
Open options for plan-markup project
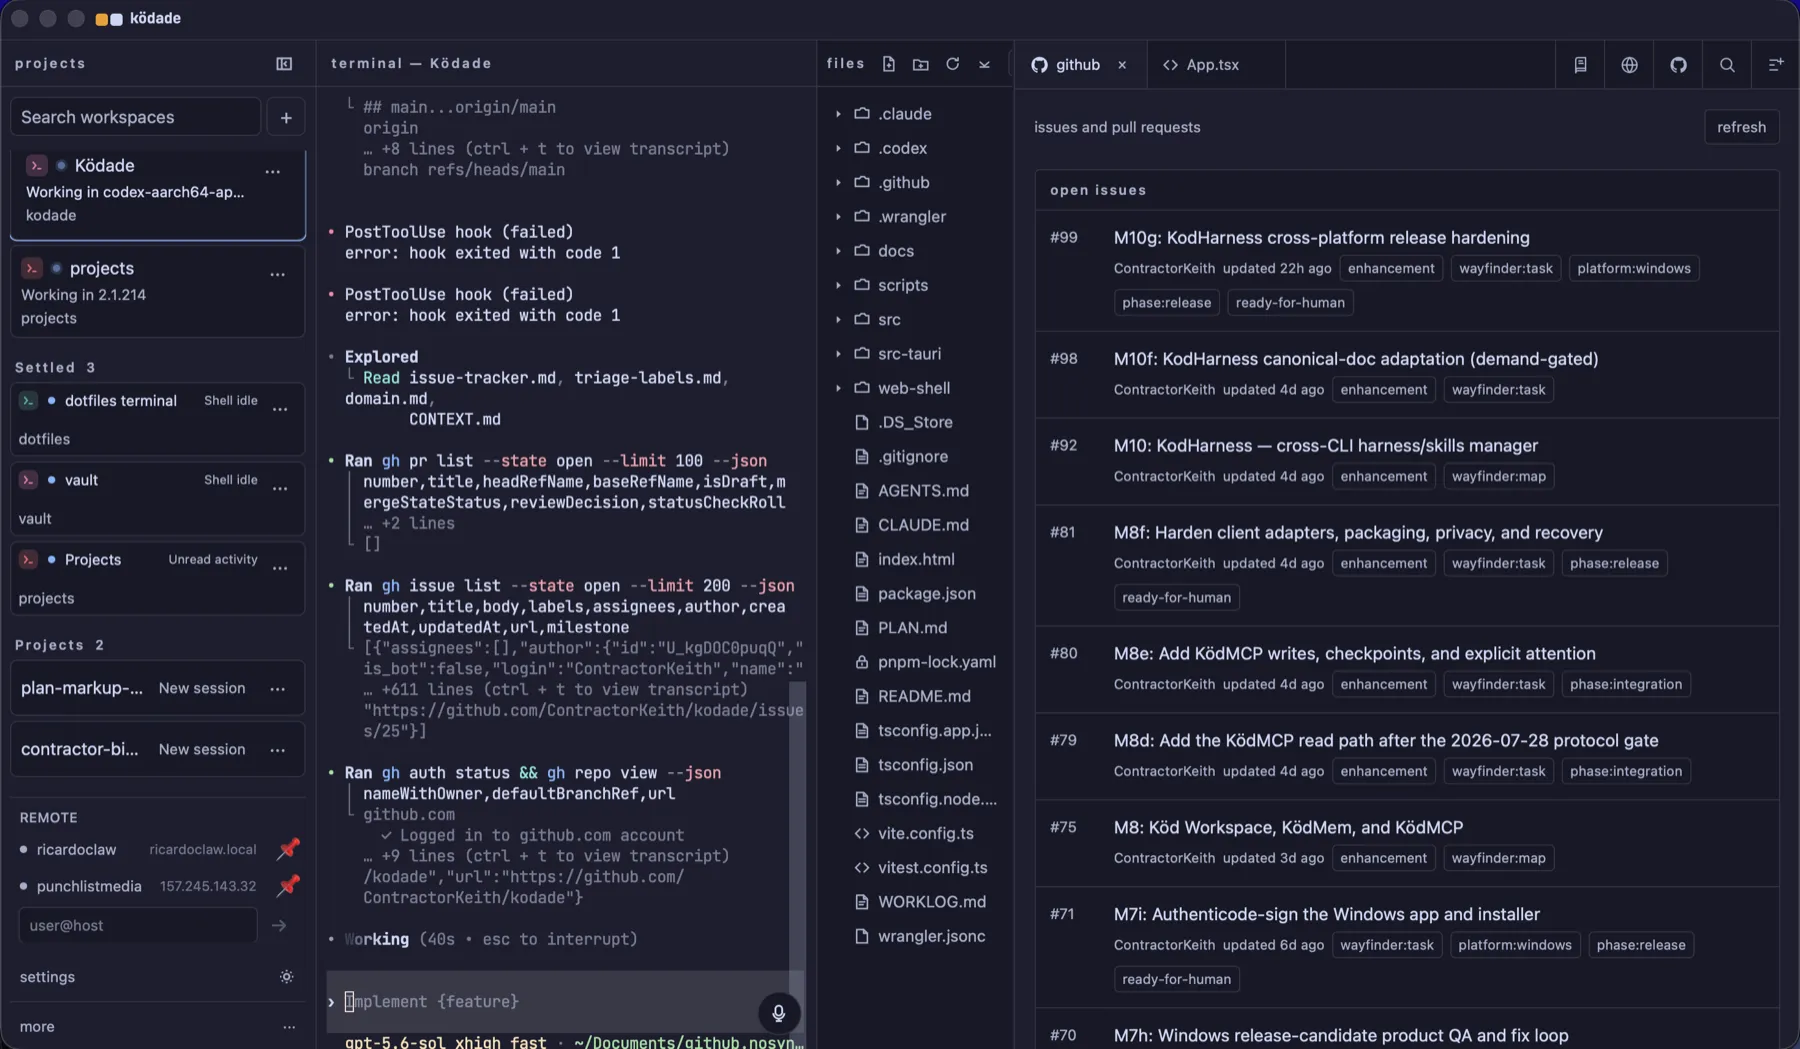[277, 689]
